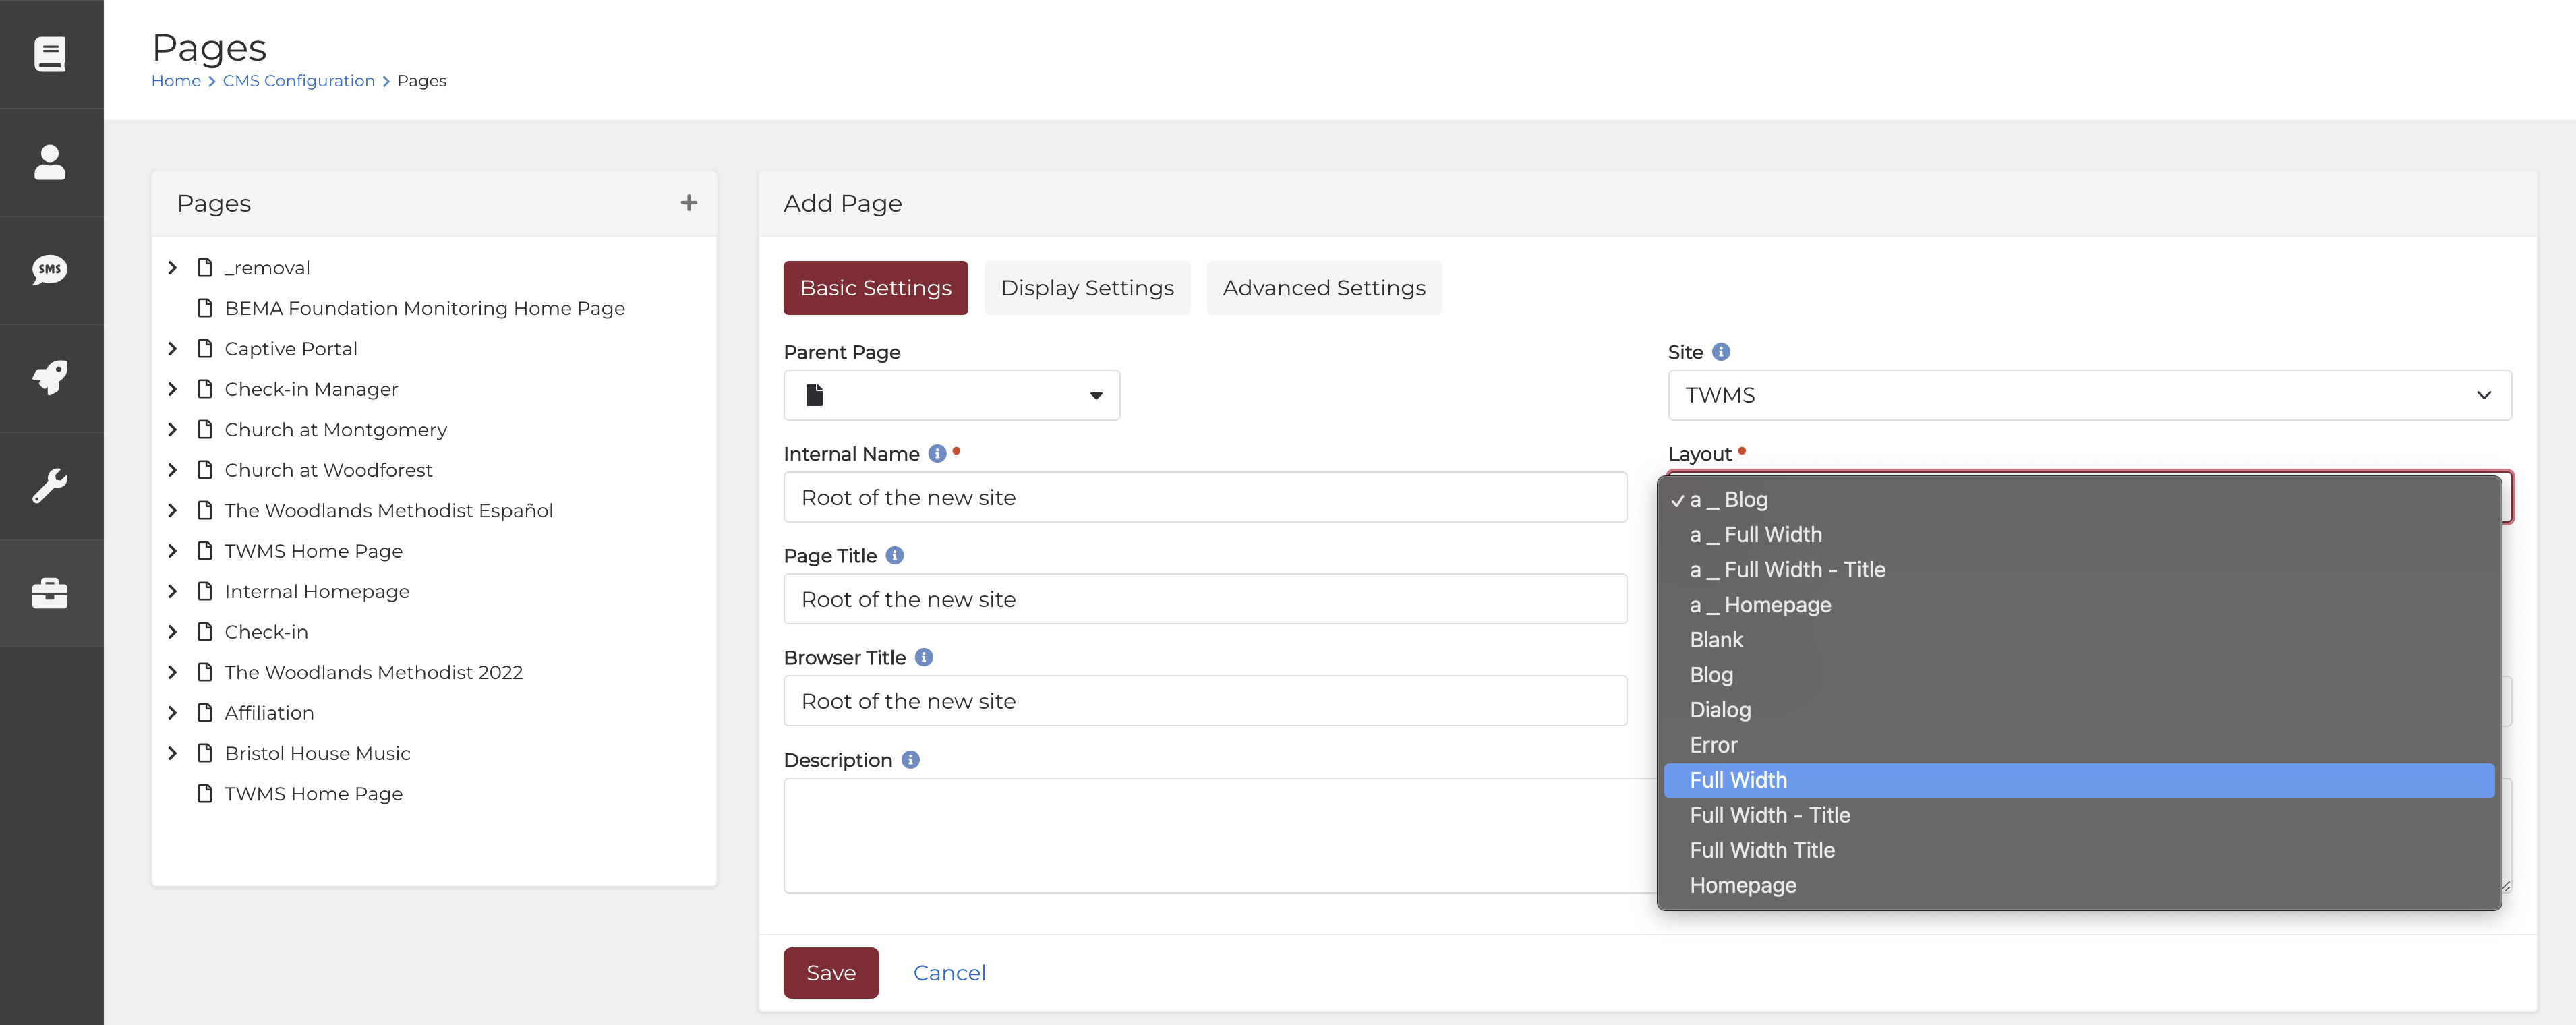Click the person/profile icon in sidebar

51,161
